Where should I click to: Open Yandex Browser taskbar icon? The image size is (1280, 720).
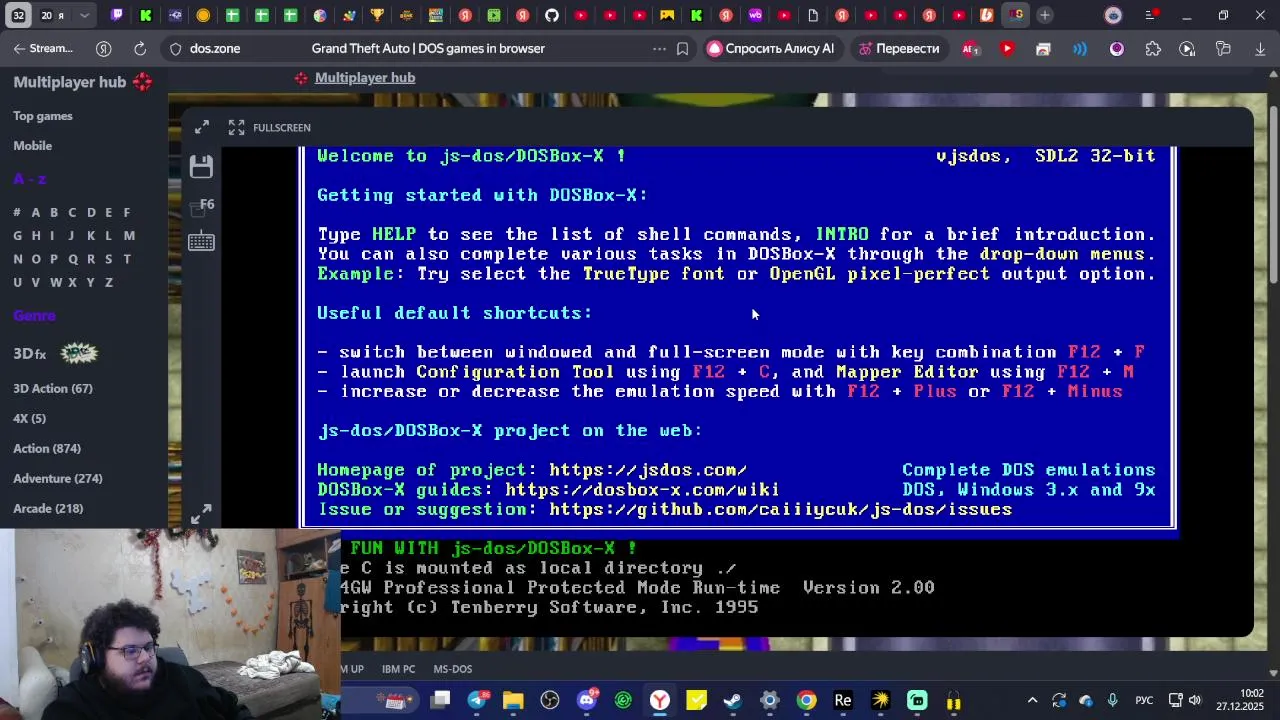point(660,700)
